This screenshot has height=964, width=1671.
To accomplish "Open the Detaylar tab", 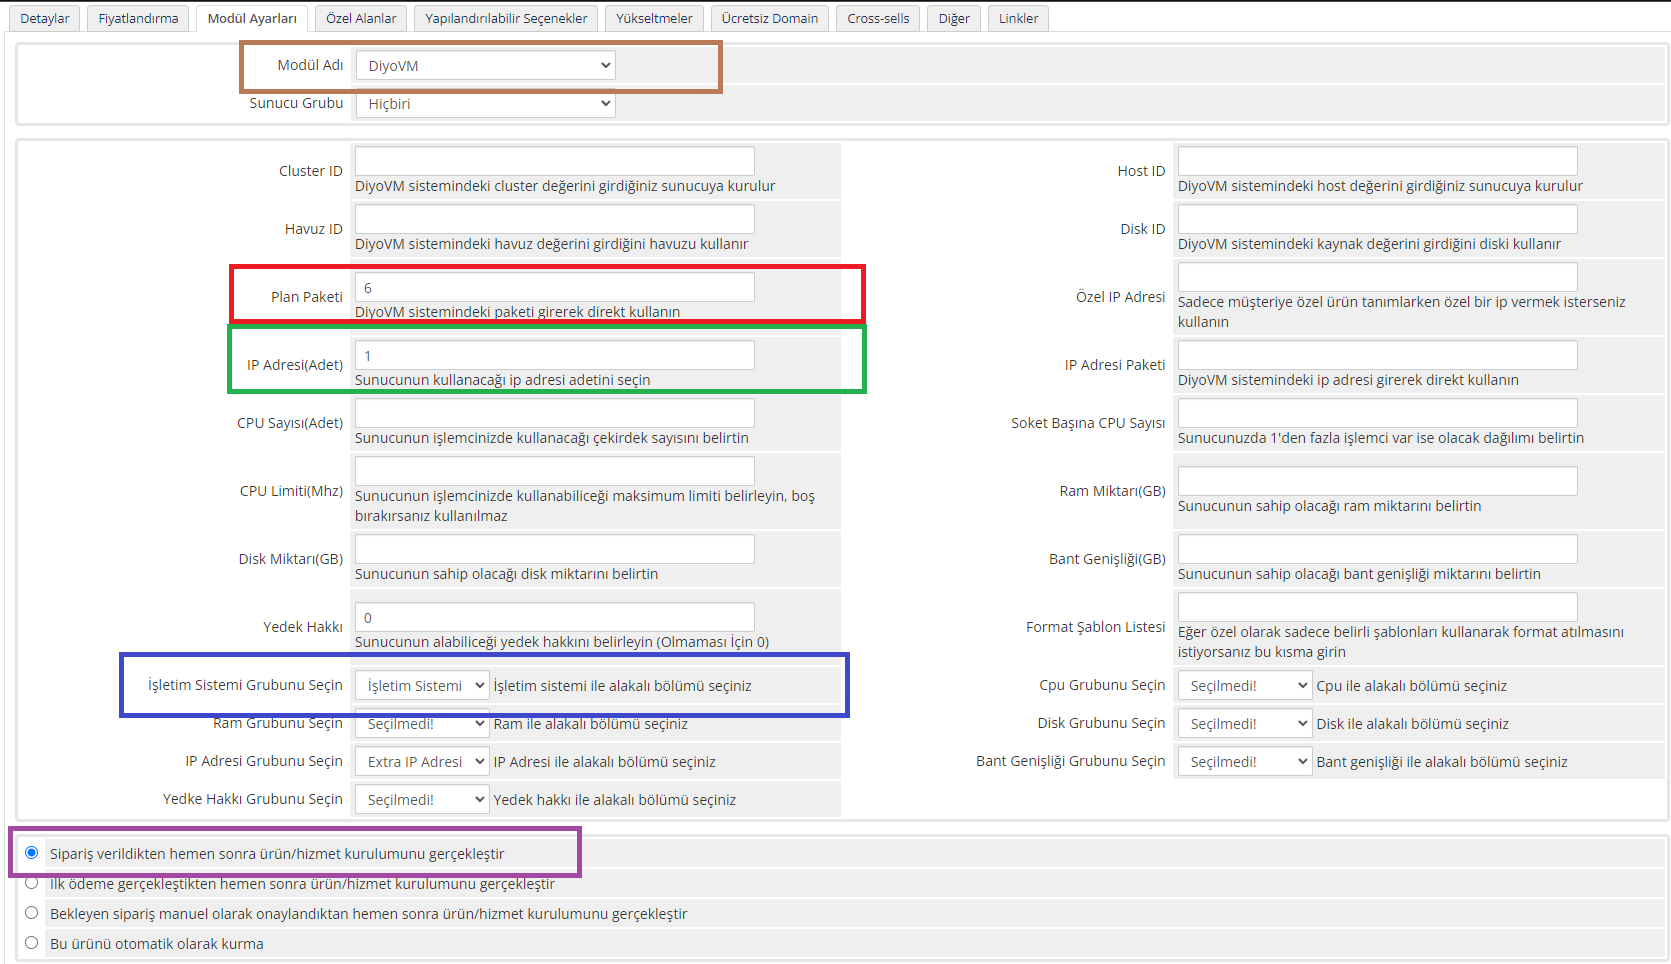I will pos(45,18).
